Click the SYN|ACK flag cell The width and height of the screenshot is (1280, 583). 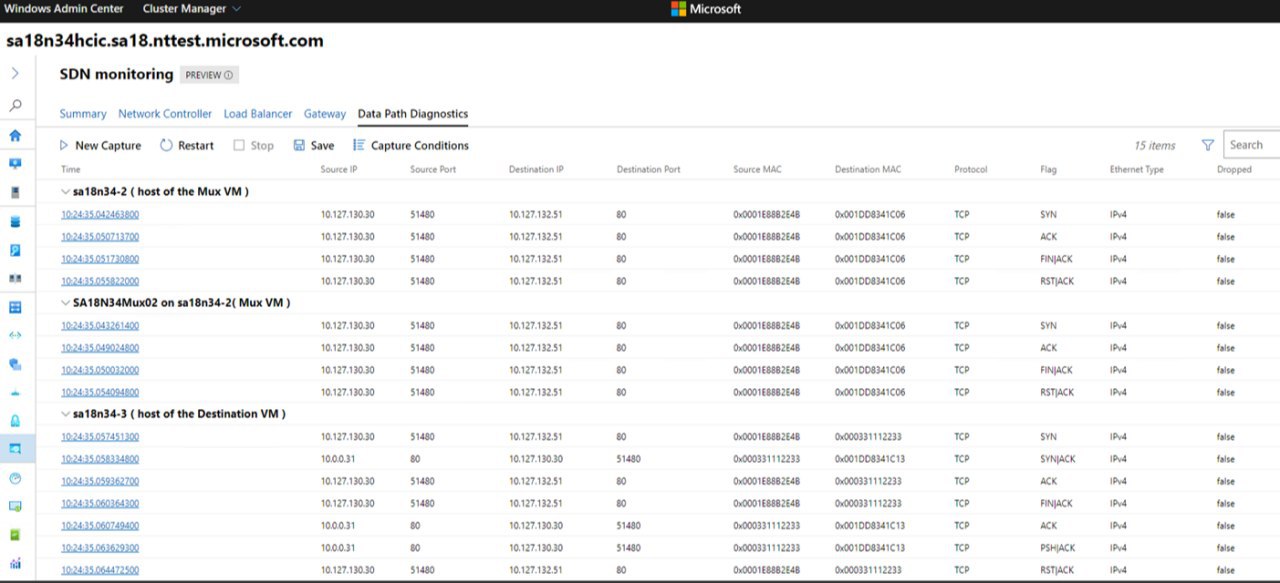[x=1058, y=459]
